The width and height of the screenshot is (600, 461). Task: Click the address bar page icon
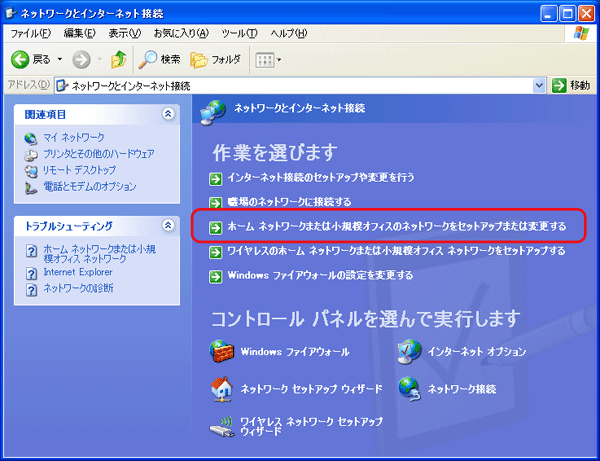click(x=62, y=86)
